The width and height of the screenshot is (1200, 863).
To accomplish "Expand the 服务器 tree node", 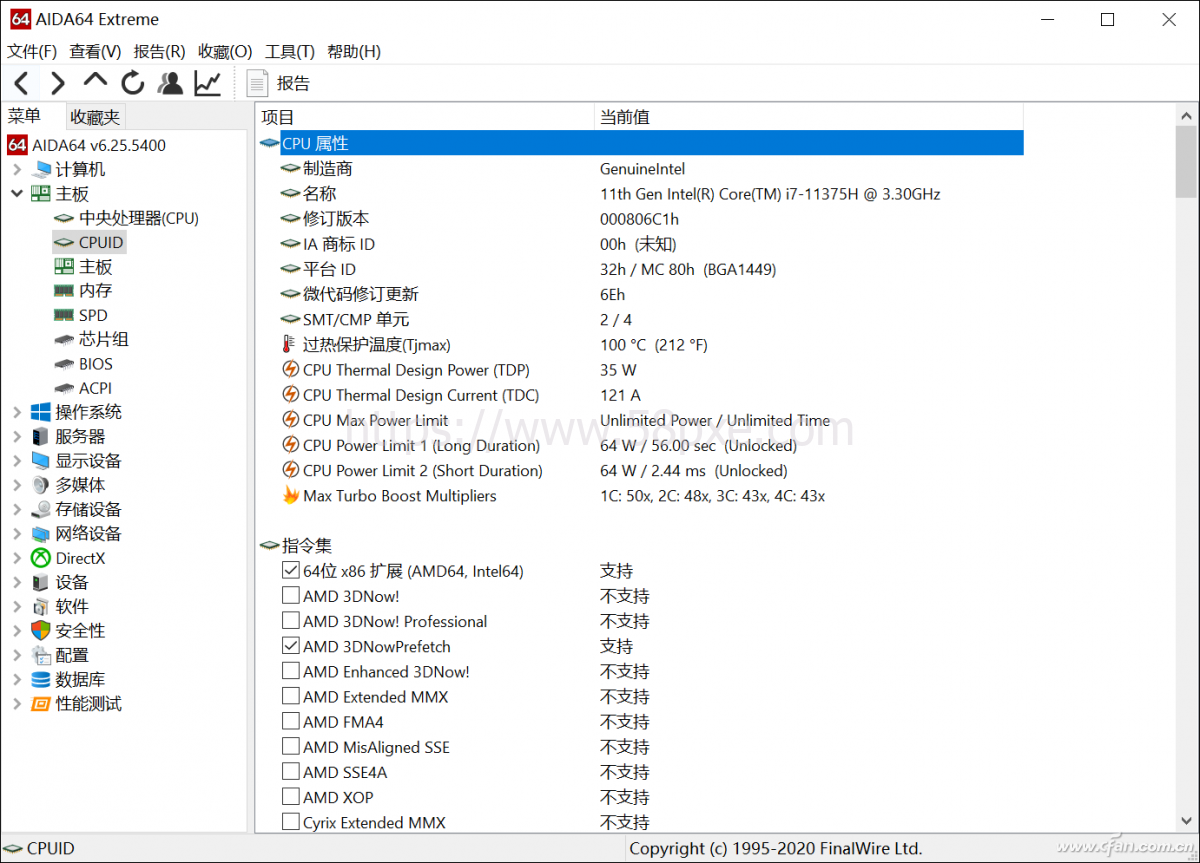I will click(x=17, y=437).
